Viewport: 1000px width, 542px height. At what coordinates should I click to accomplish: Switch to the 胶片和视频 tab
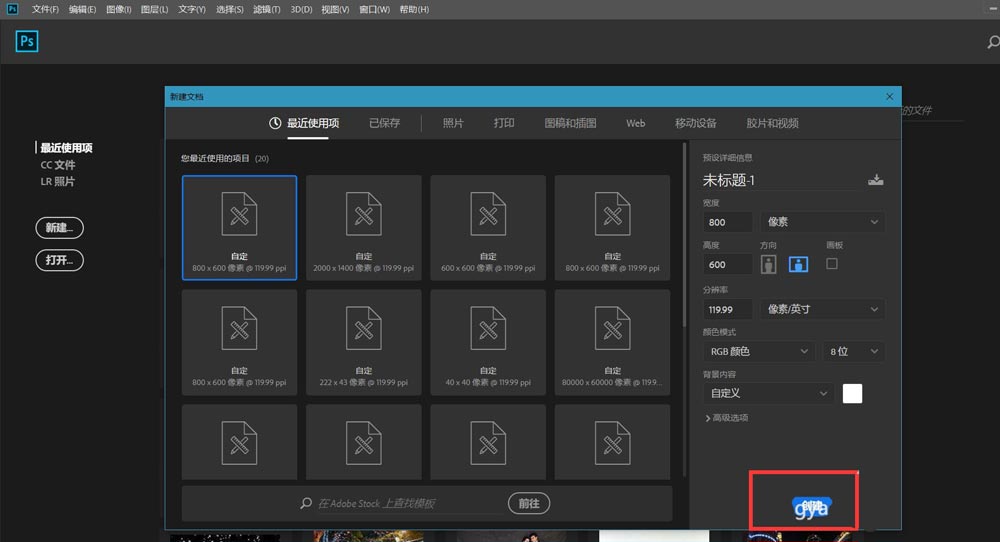pos(772,123)
